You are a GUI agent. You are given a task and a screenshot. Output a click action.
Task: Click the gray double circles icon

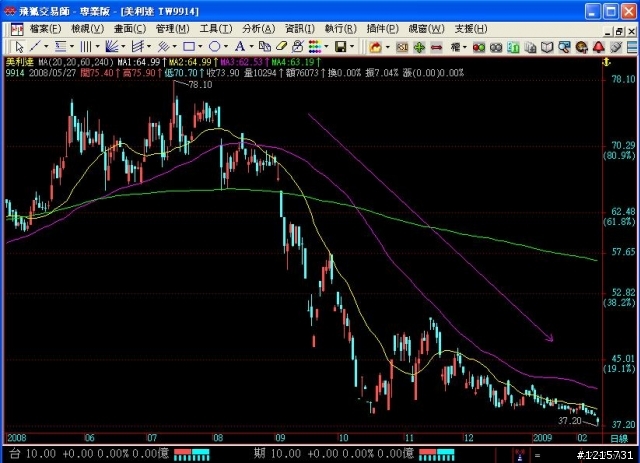496,48
